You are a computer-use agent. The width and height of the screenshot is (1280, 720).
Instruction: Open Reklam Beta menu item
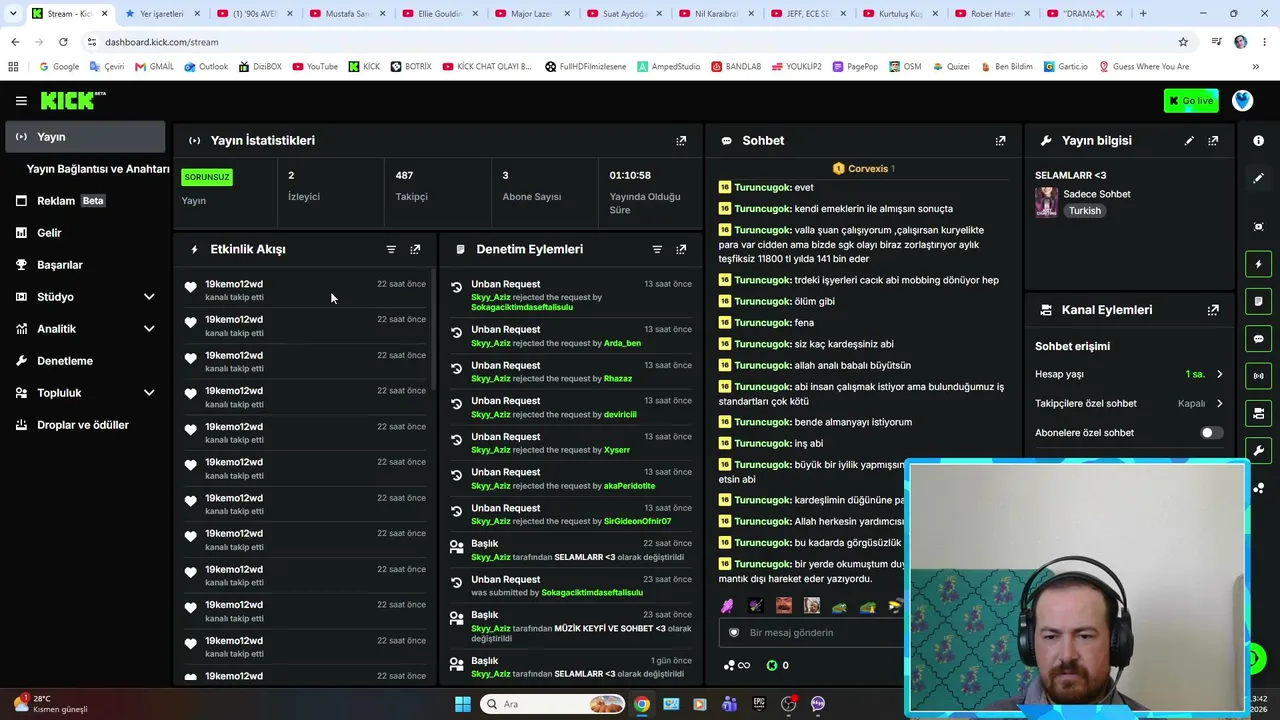(x=86, y=201)
